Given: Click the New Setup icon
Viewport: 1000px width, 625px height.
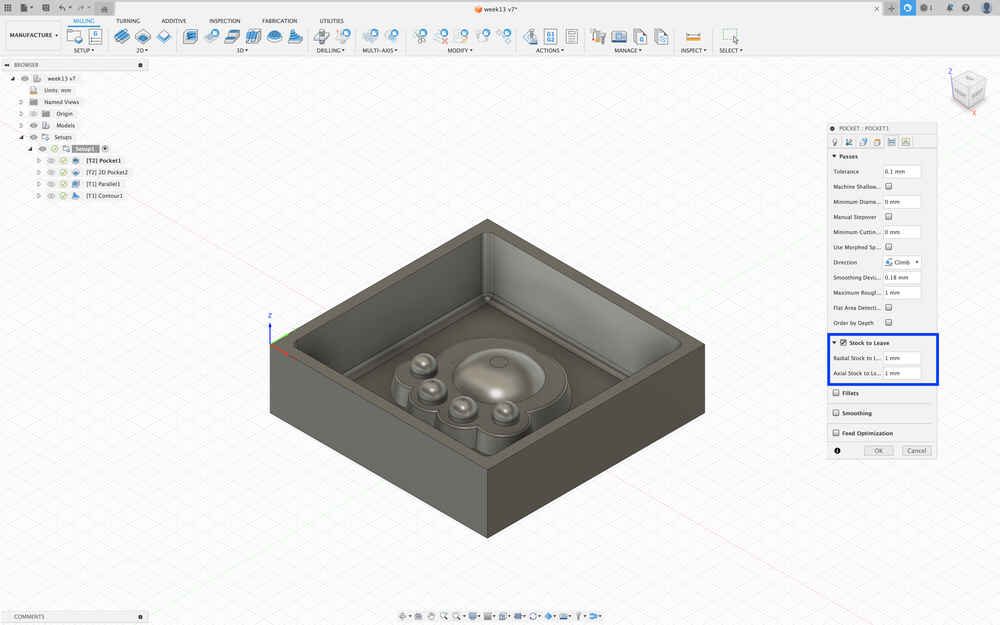Looking at the screenshot, I should [x=75, y=37].
